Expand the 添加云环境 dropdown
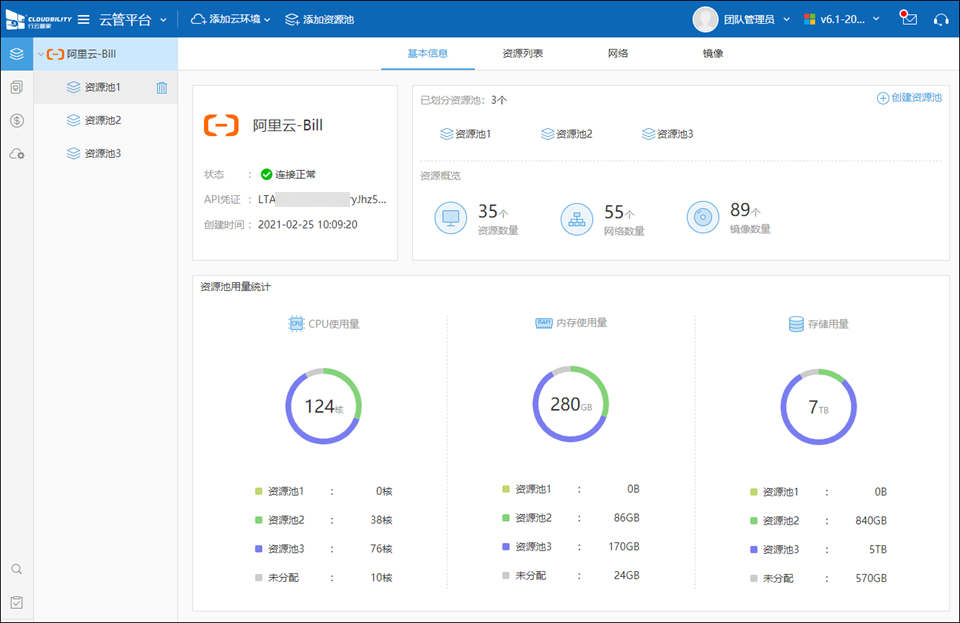960x623 pixels. coord(231,19)
